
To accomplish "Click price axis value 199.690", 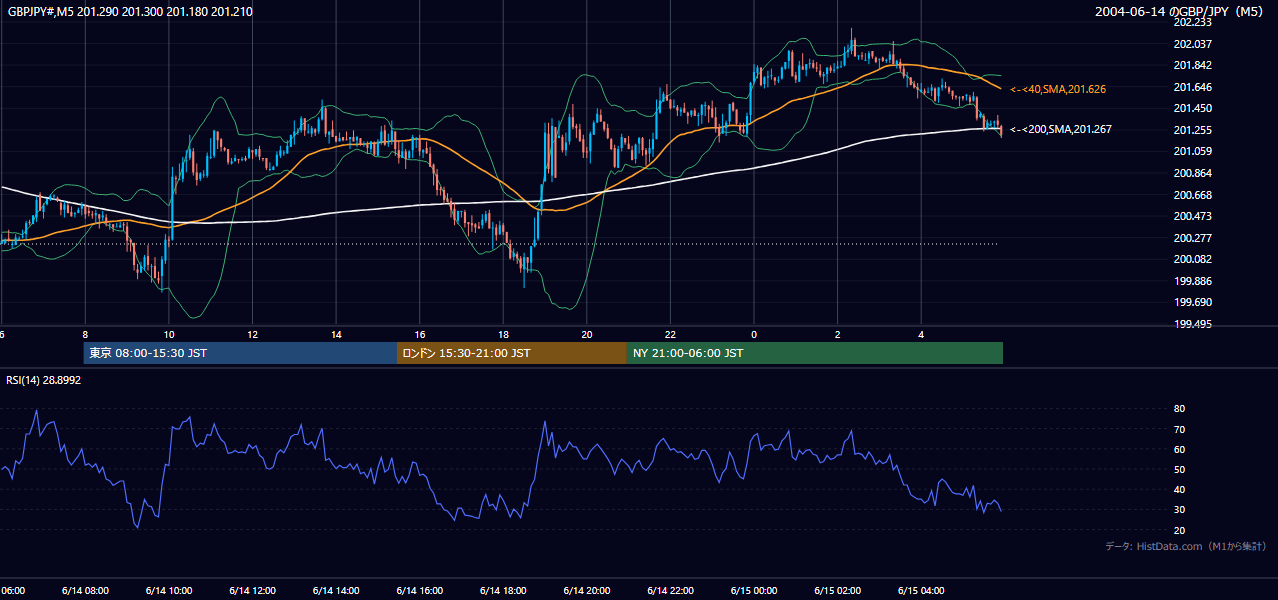I will [x=1192, y=302].
